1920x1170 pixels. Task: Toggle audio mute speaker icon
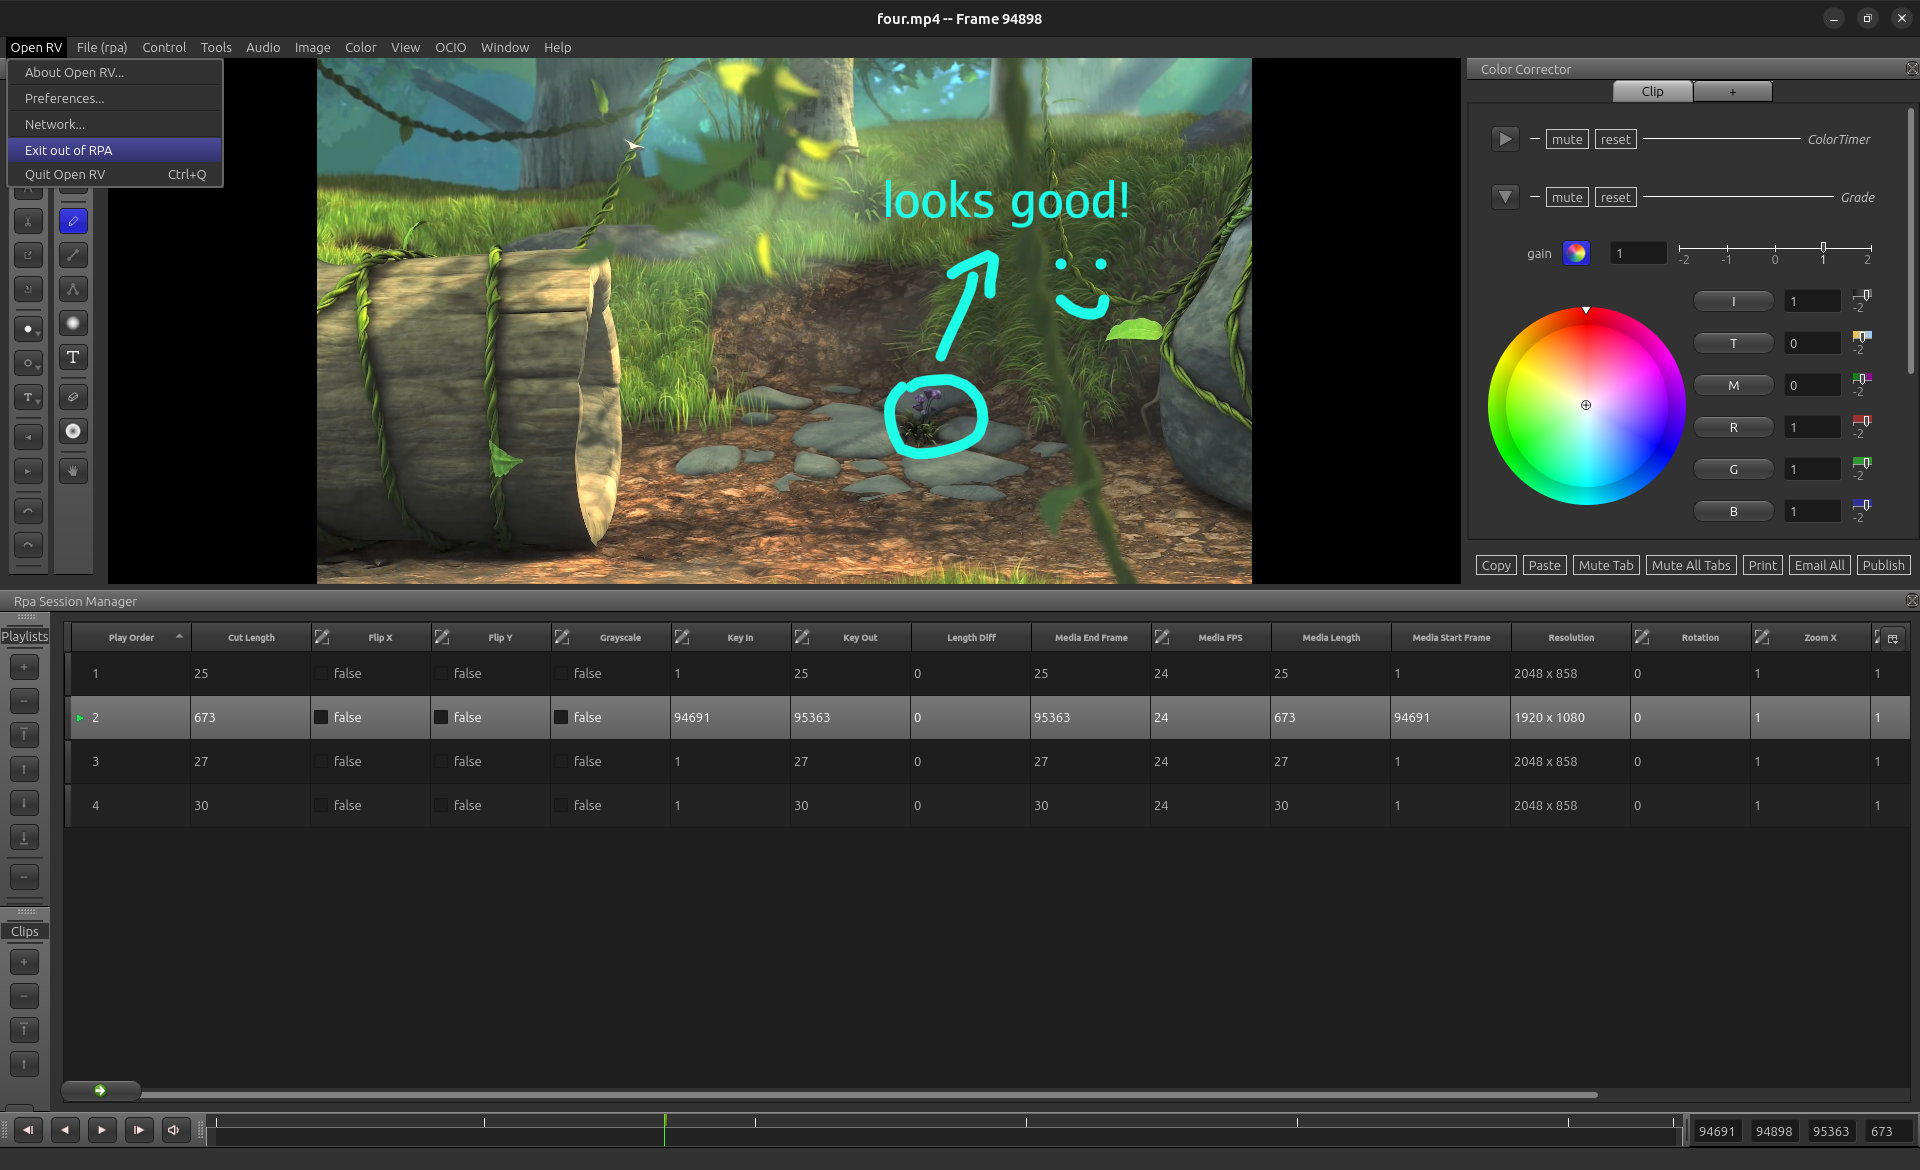[x=174, y=1130]
